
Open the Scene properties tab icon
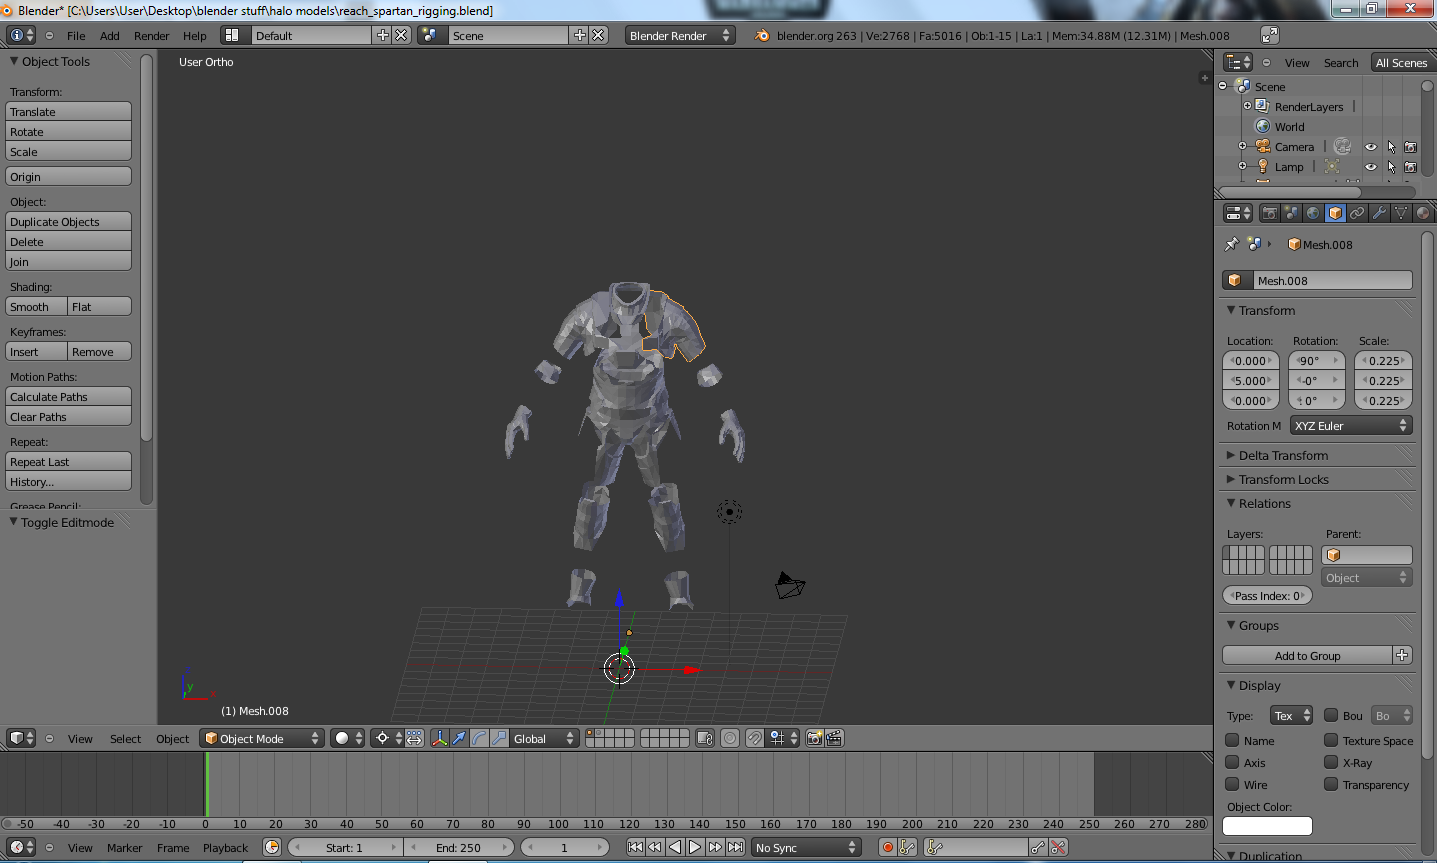click(1291, 213)
